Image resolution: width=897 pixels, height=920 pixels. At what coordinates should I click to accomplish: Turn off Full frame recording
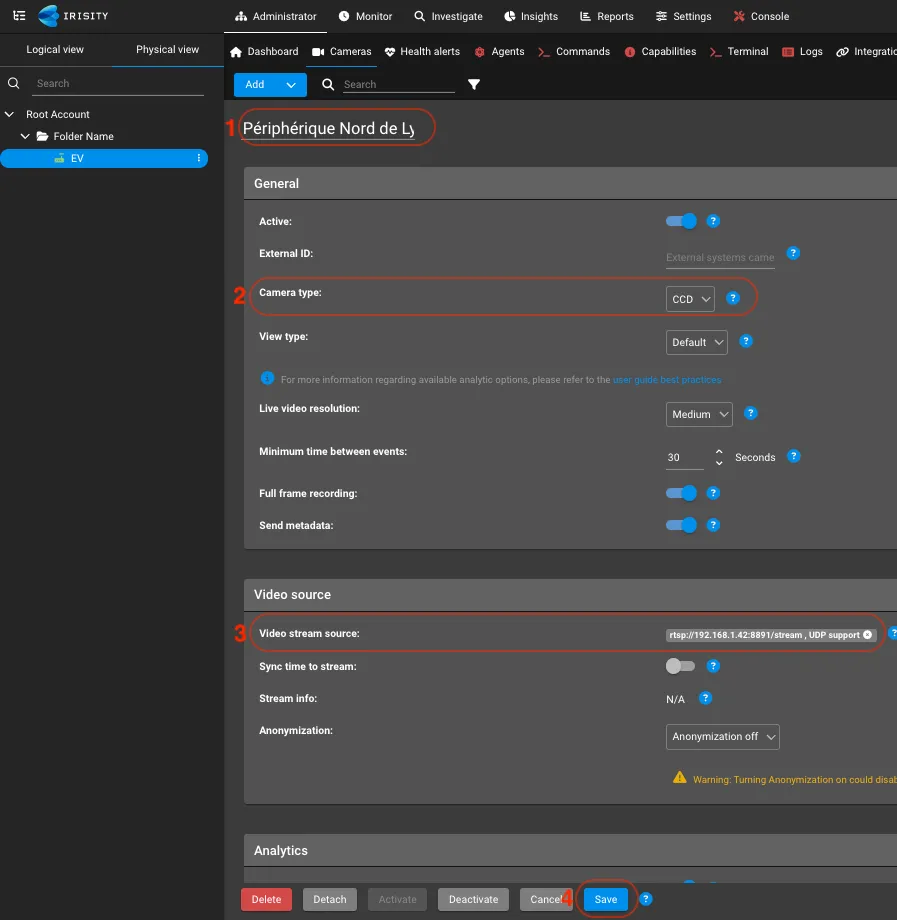[x=680, y=493]
